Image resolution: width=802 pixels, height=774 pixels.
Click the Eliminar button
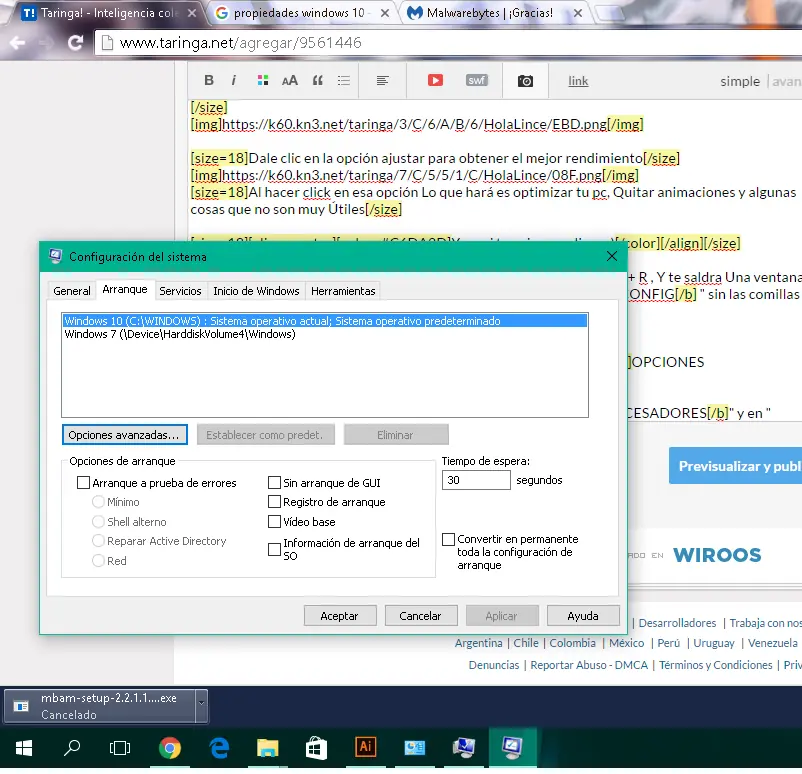[x=396, y=435]
